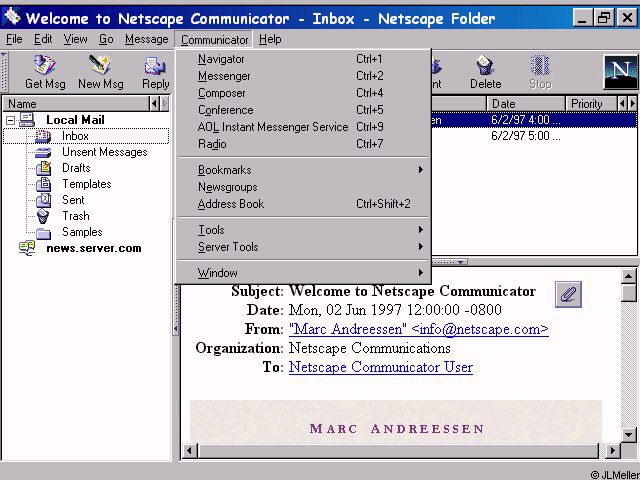Viewport: 640px width, 480px height.
Task: Click the horizontal scroll left arrow
Action: 189,451
